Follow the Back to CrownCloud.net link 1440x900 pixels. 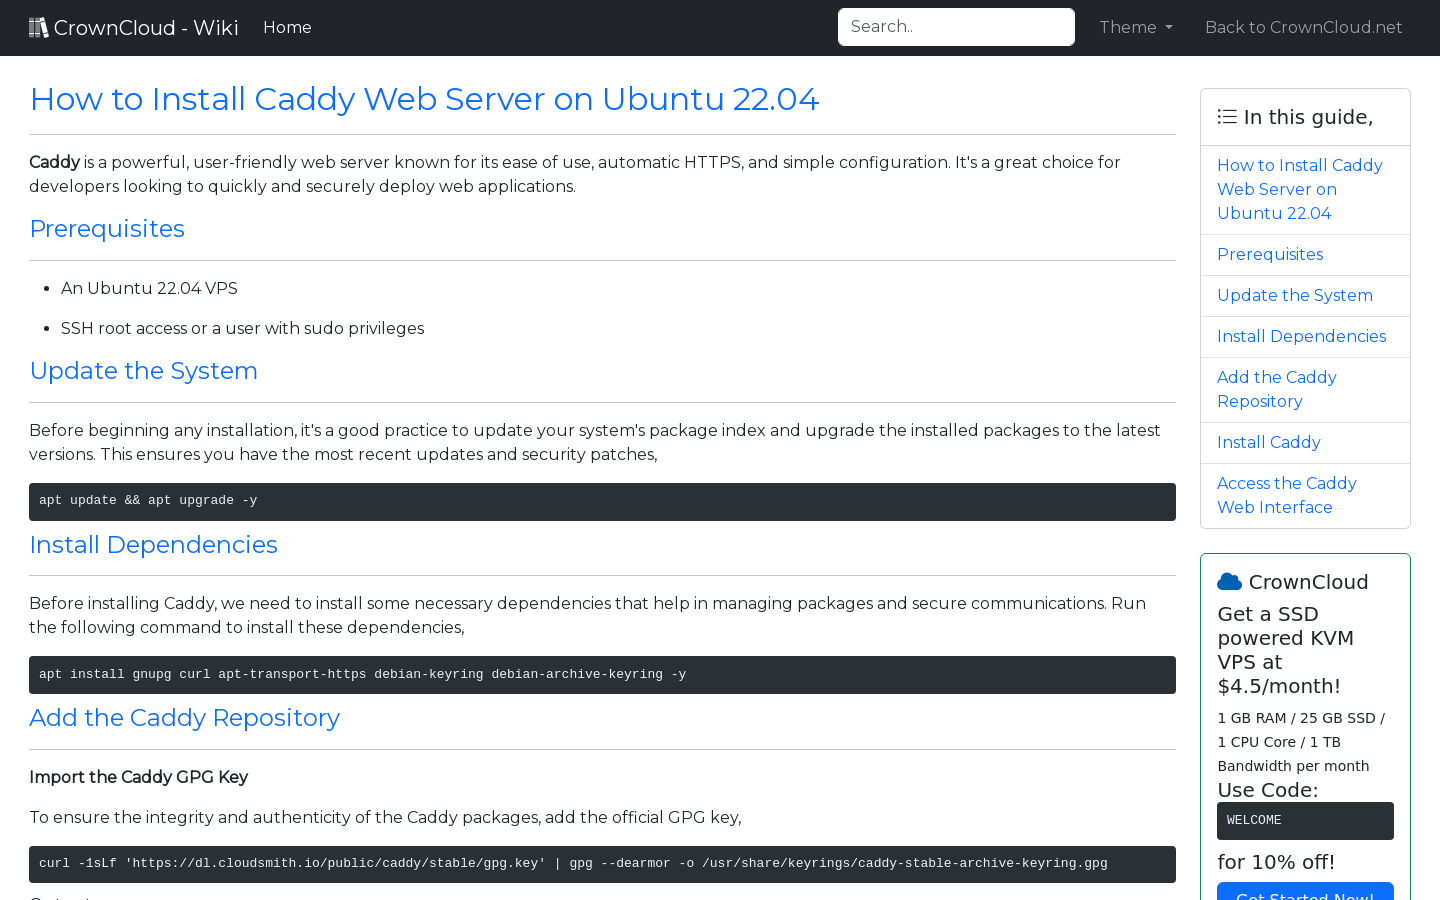click(x=1304, y=27)
